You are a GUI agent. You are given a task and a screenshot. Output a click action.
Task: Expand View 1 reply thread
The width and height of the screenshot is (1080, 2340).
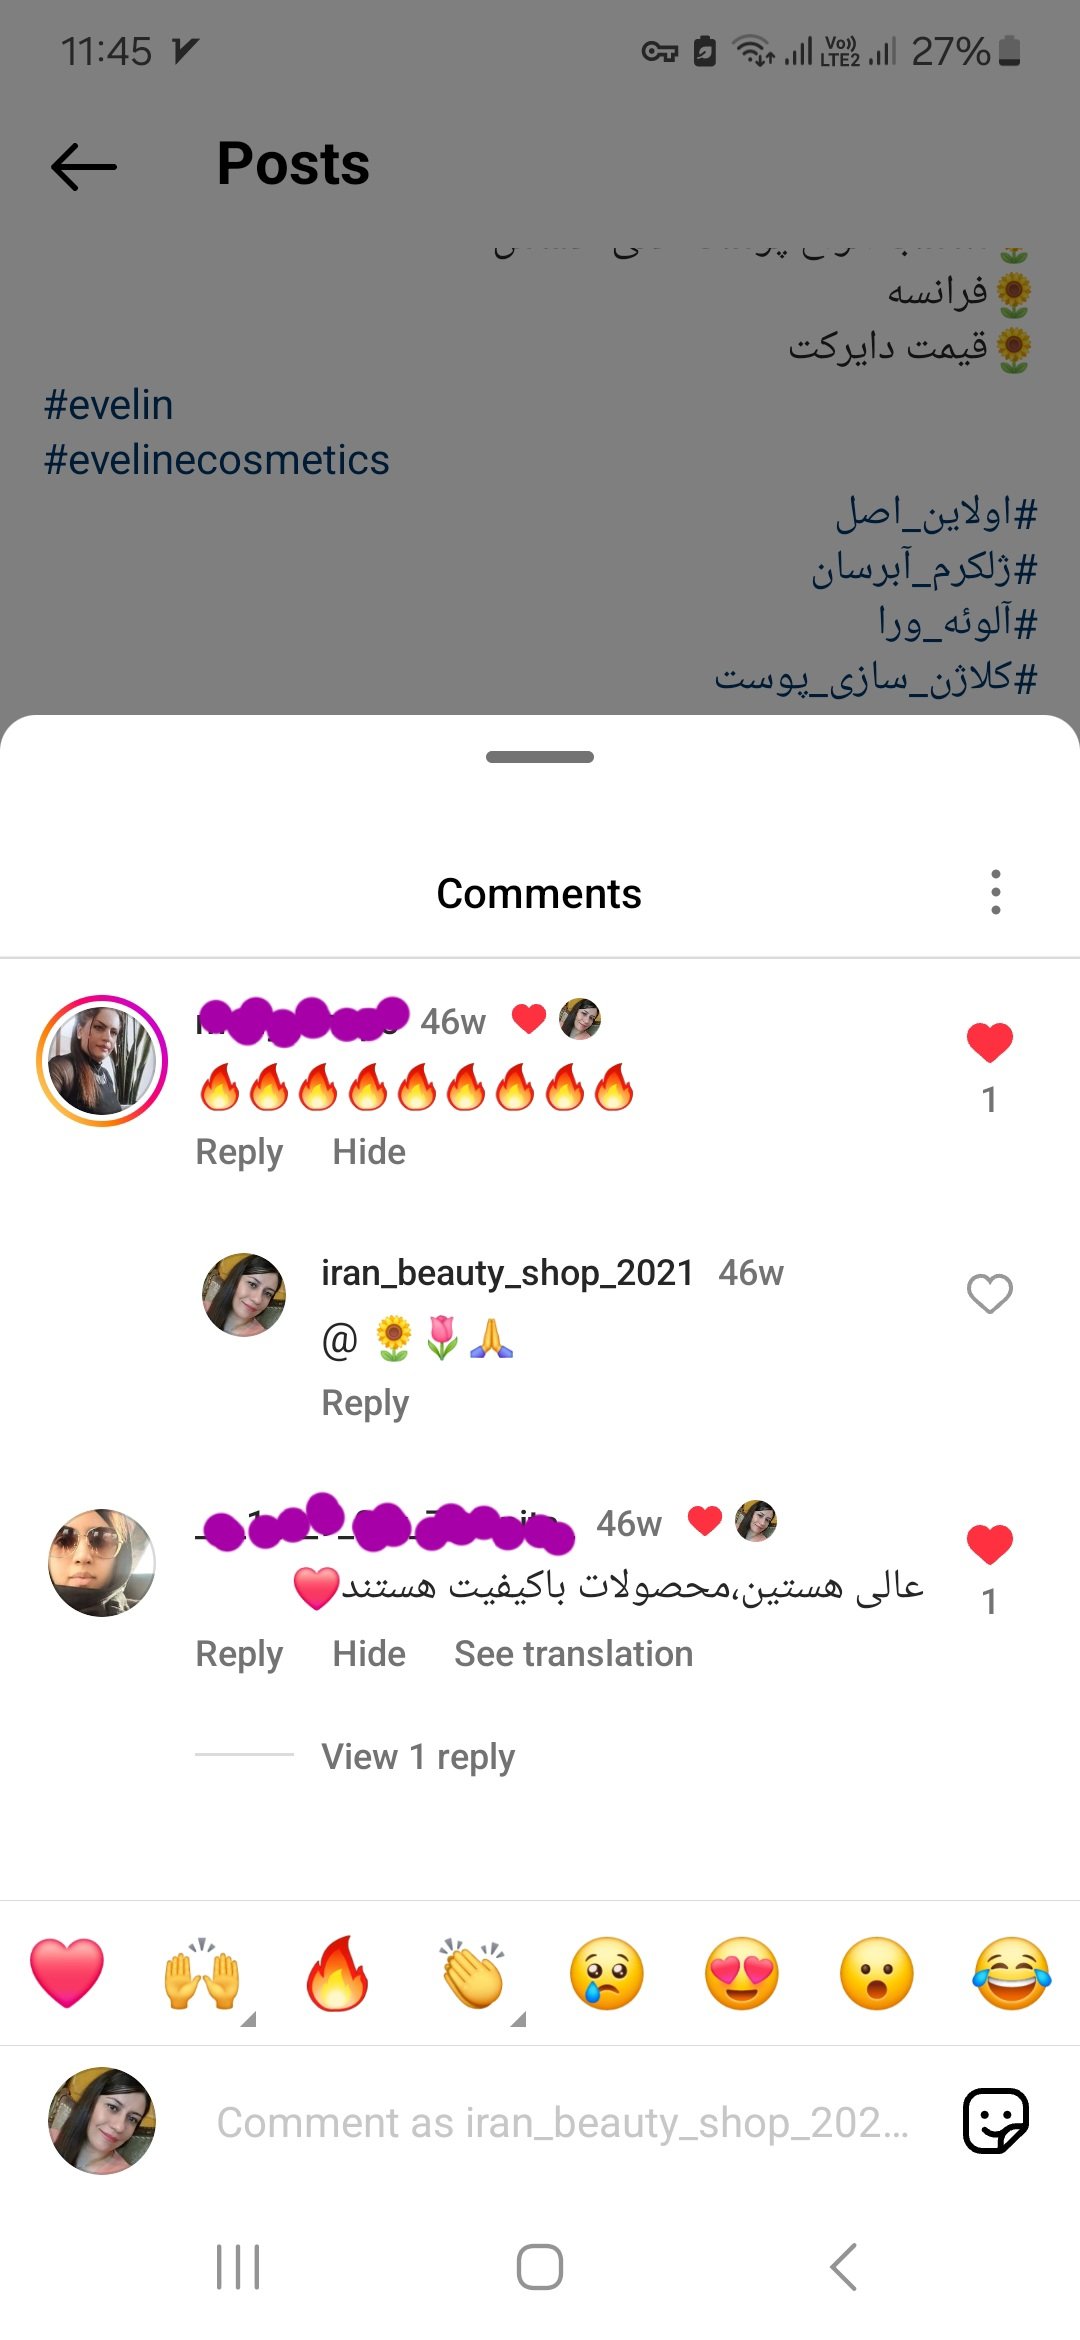click(418, 1756)
